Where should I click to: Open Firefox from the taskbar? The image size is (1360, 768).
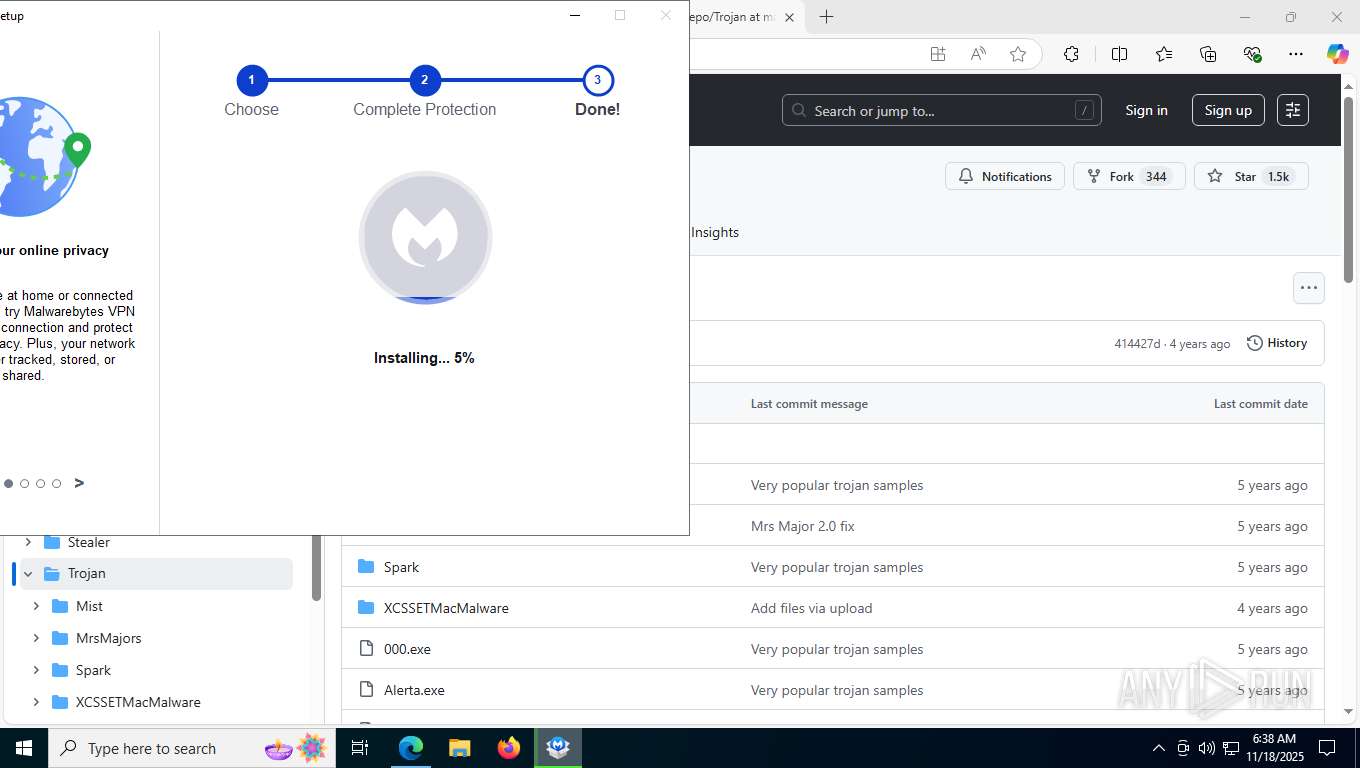tap(509, 748)
